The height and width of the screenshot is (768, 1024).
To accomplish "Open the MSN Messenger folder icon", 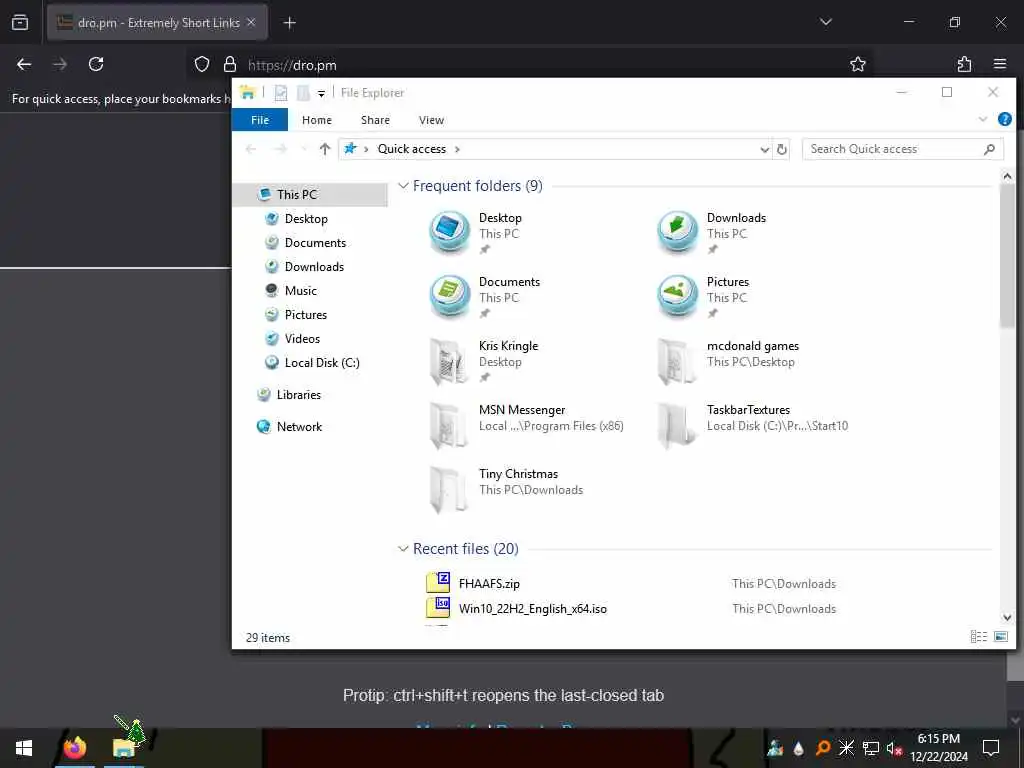I will (x=449, y=424).
